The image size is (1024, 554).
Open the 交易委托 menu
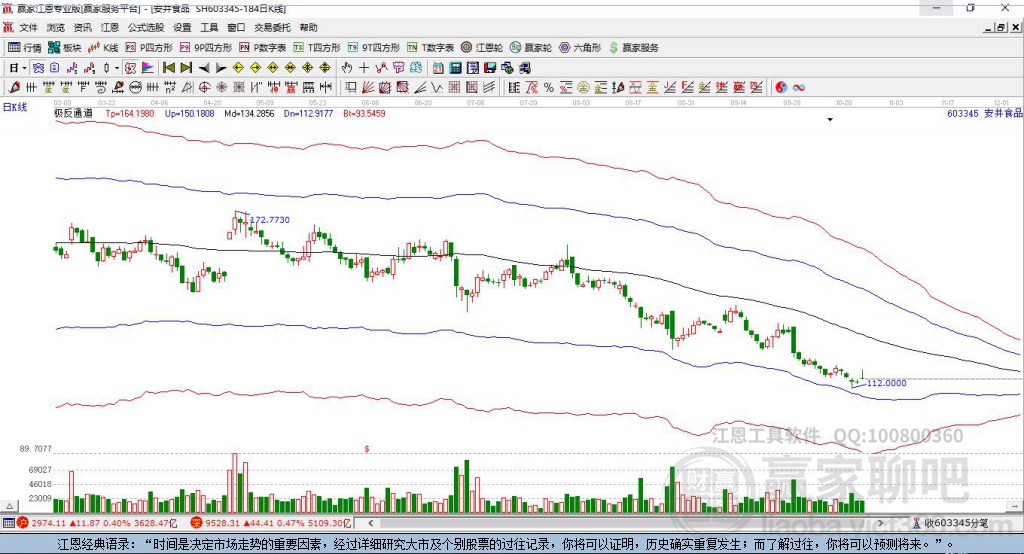[x=272, y=27]
